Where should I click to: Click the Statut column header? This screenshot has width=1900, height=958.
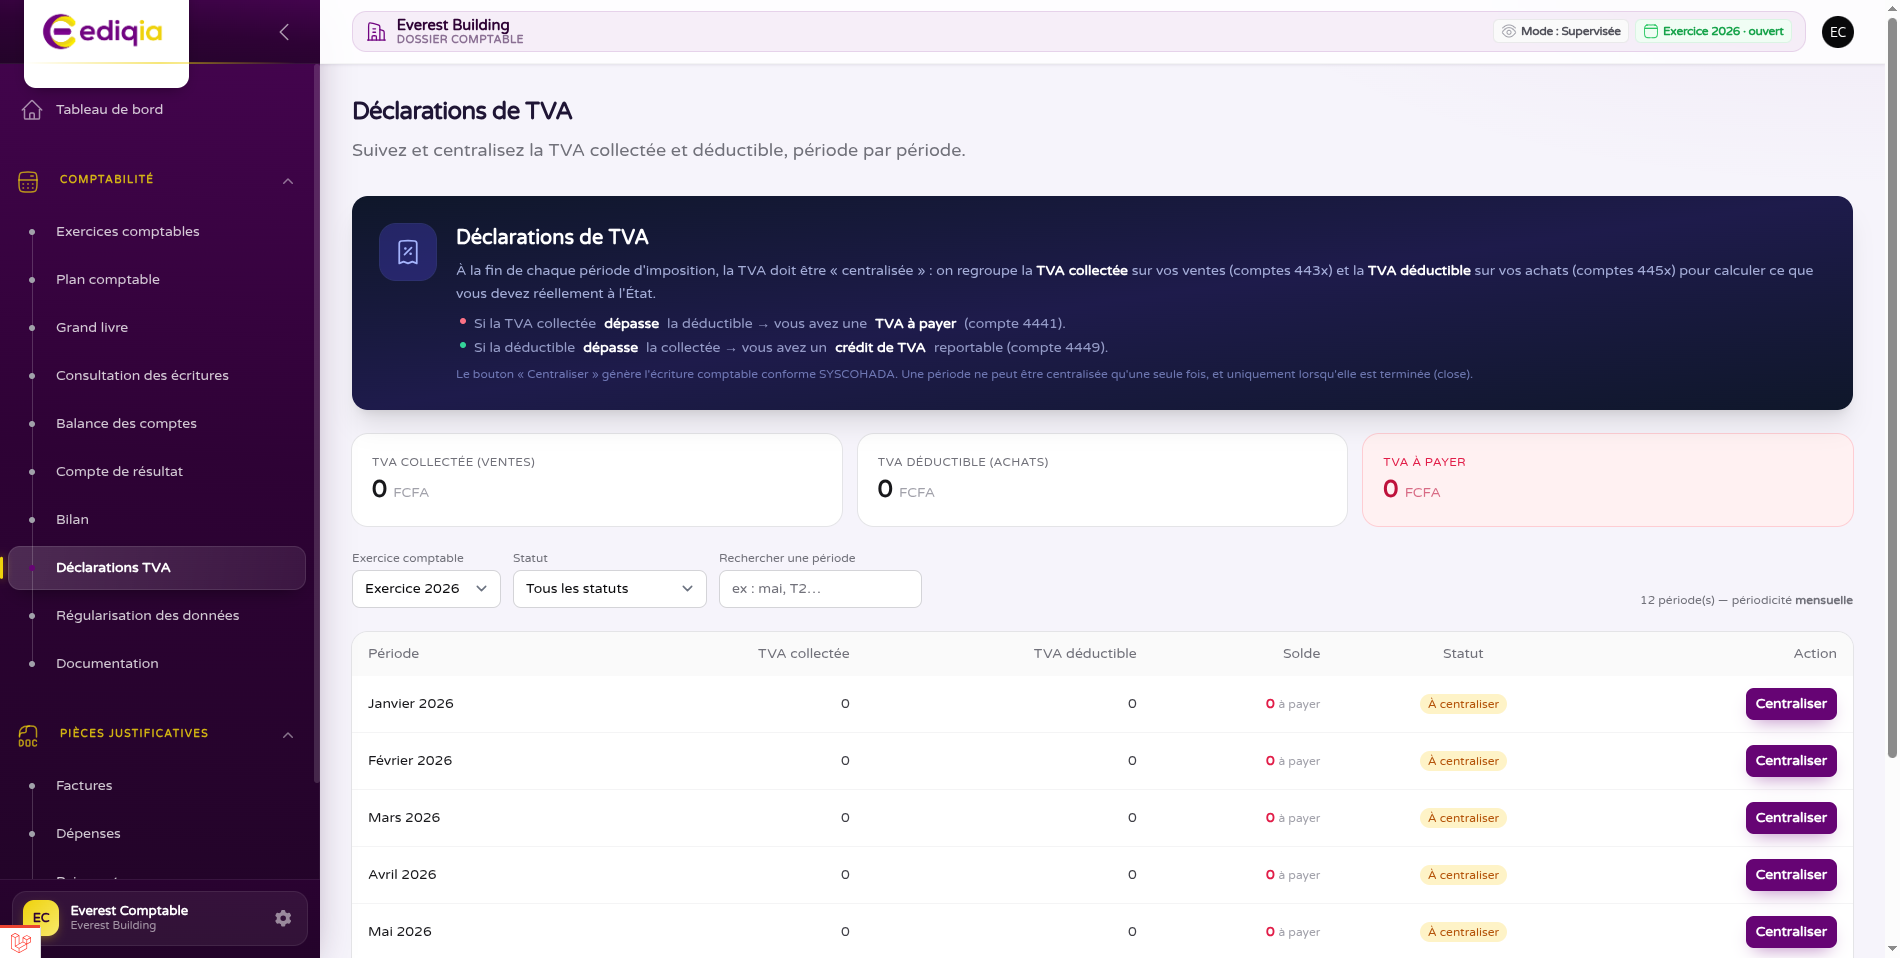pos(1463,654)
